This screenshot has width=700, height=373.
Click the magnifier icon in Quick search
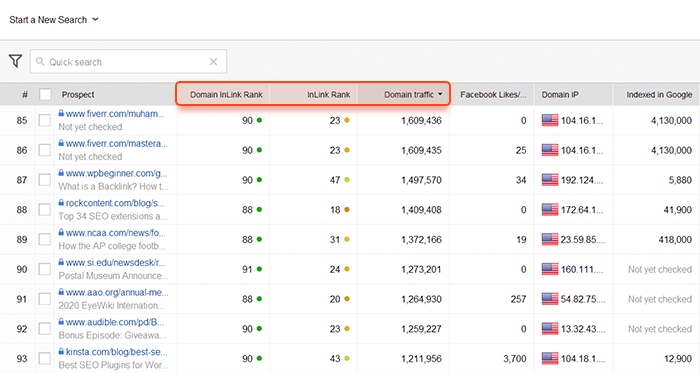[x=40, y=62]
